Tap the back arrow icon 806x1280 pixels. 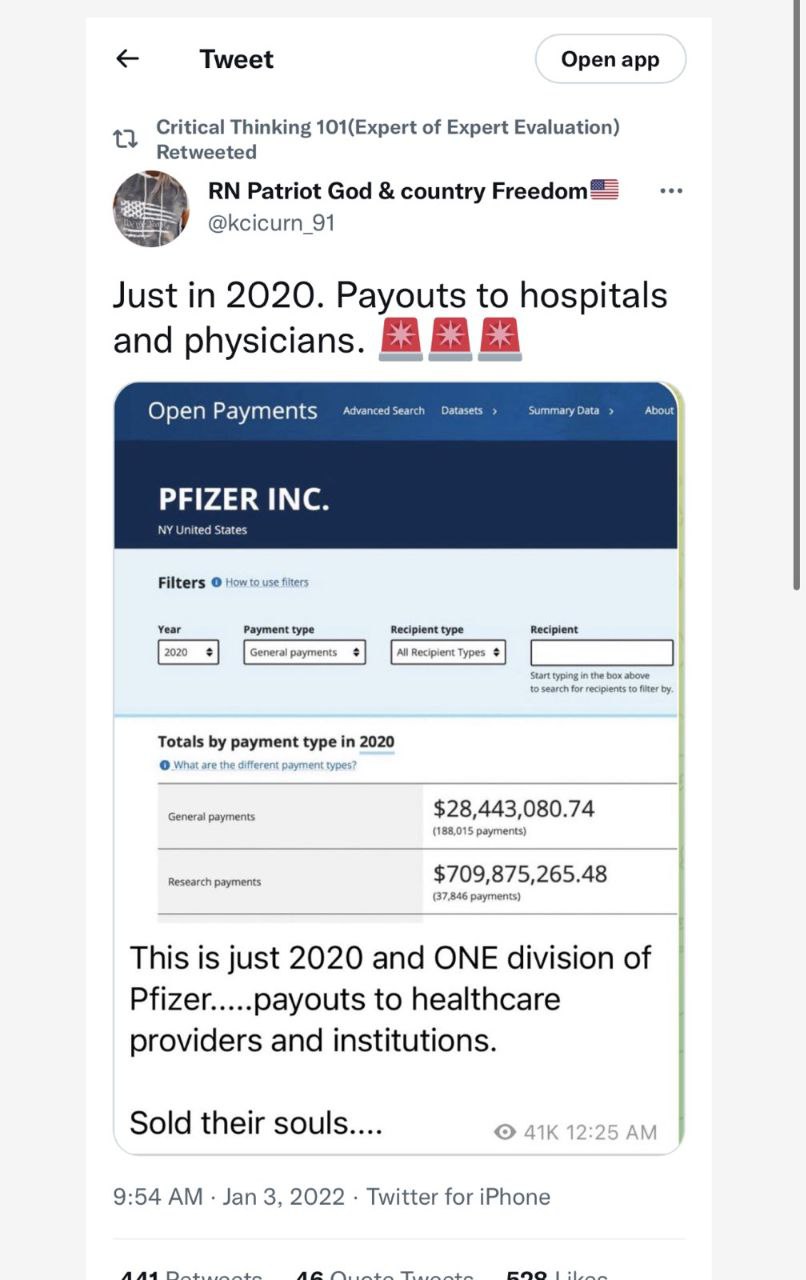pos(127,59)
